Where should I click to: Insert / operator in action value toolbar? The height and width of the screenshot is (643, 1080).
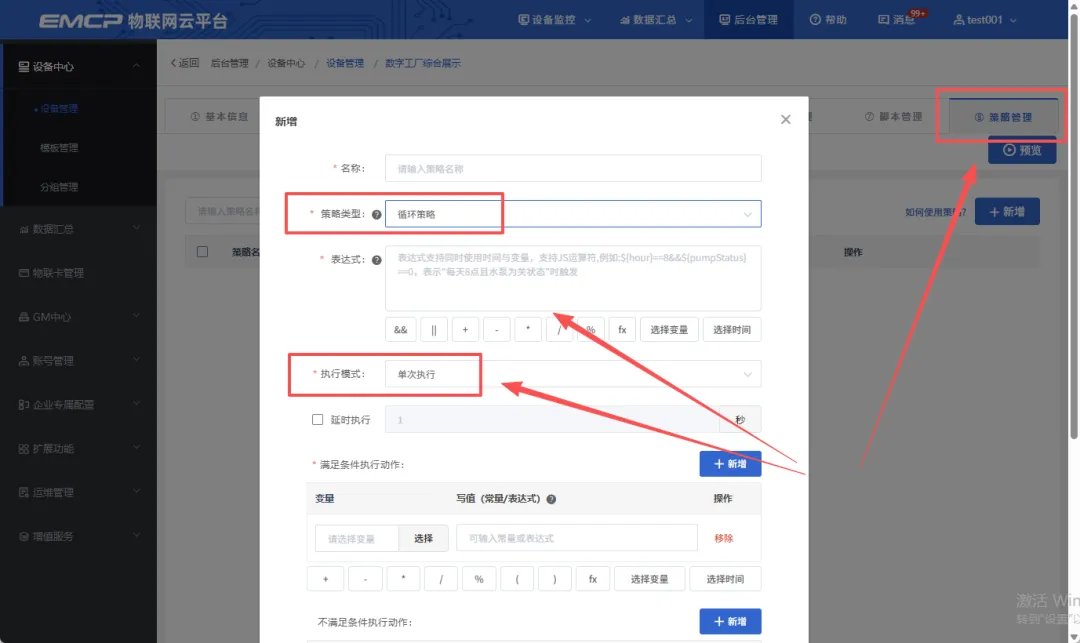(x=441, y=579)
